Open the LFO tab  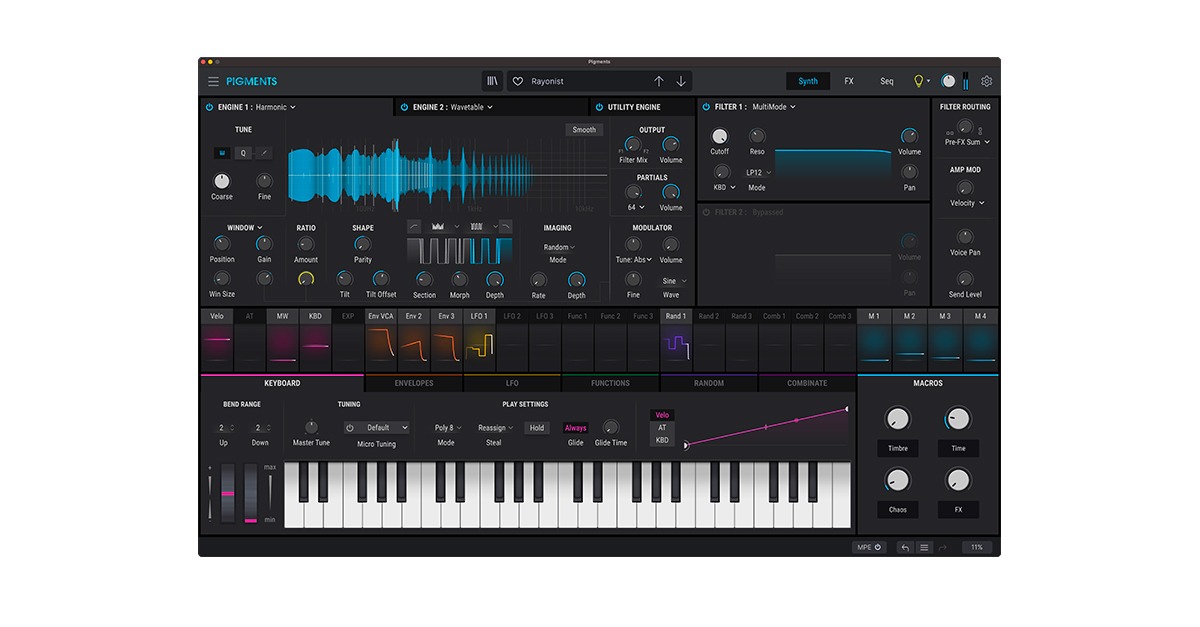click(x=512, y=383)
